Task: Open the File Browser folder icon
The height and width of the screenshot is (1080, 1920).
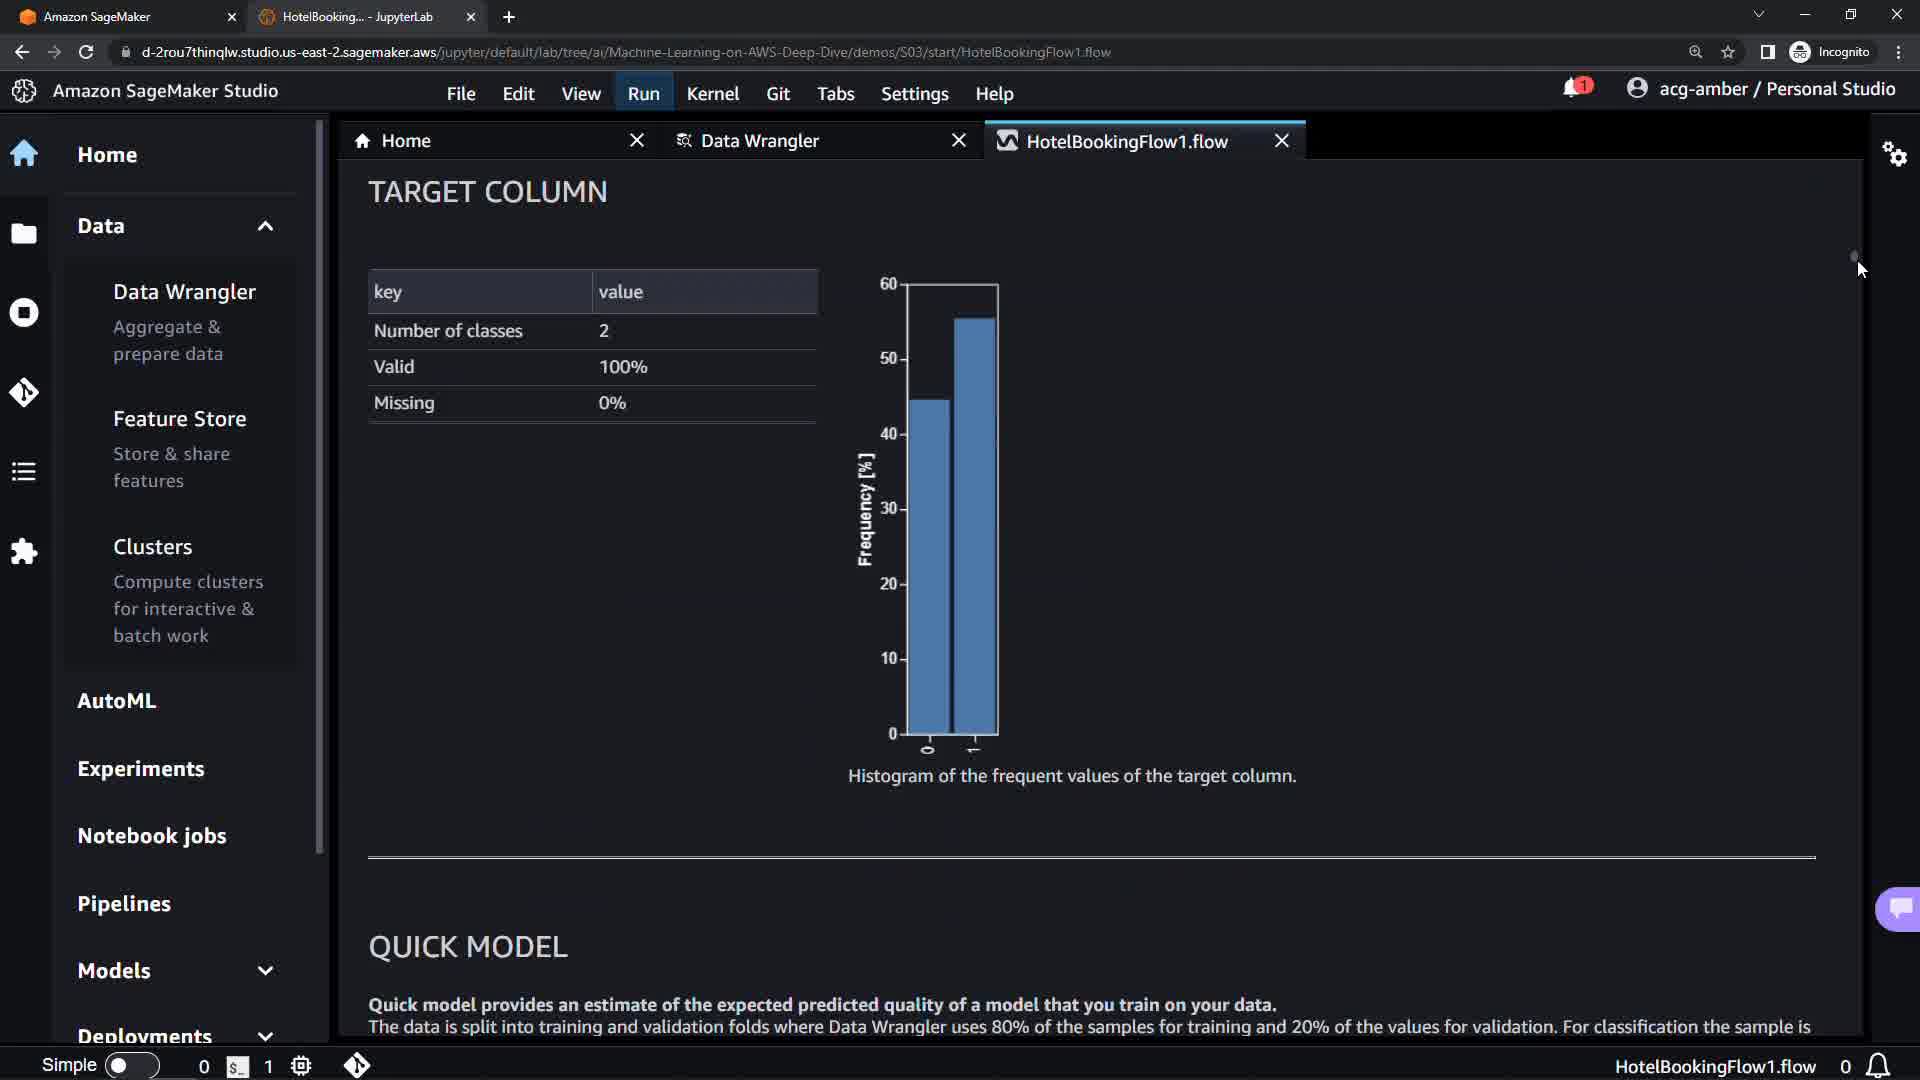Action: click(x=24, y=234)
